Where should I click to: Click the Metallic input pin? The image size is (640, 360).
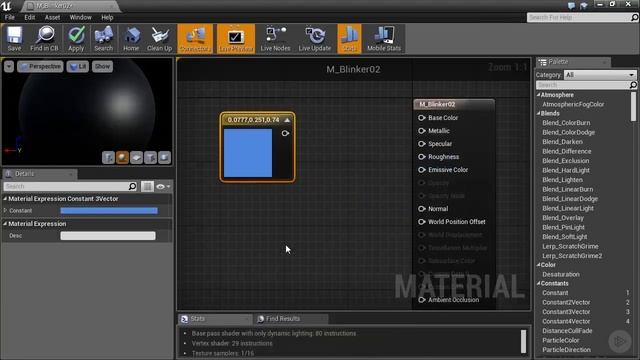pos(422,131)
